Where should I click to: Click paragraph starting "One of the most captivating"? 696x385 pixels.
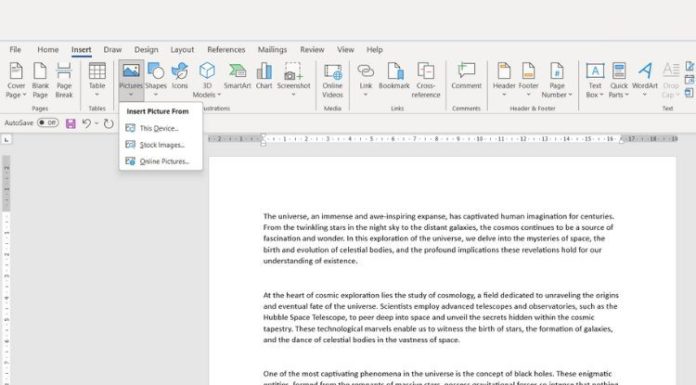pos(441,377)
